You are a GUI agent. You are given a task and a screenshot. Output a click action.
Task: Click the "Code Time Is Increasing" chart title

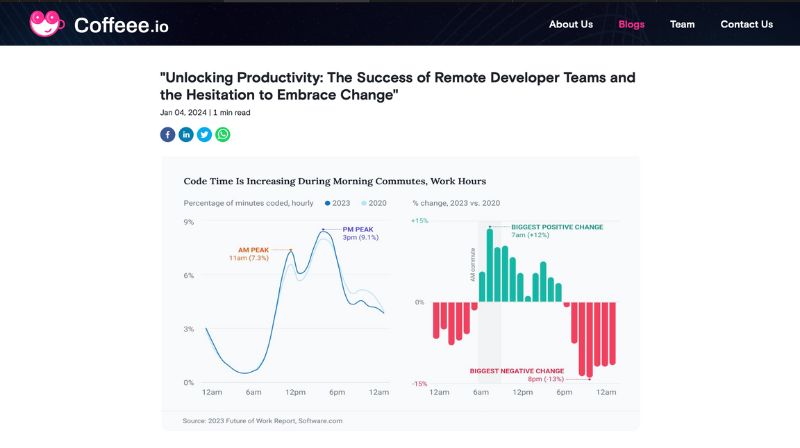(x=334, y=181)
